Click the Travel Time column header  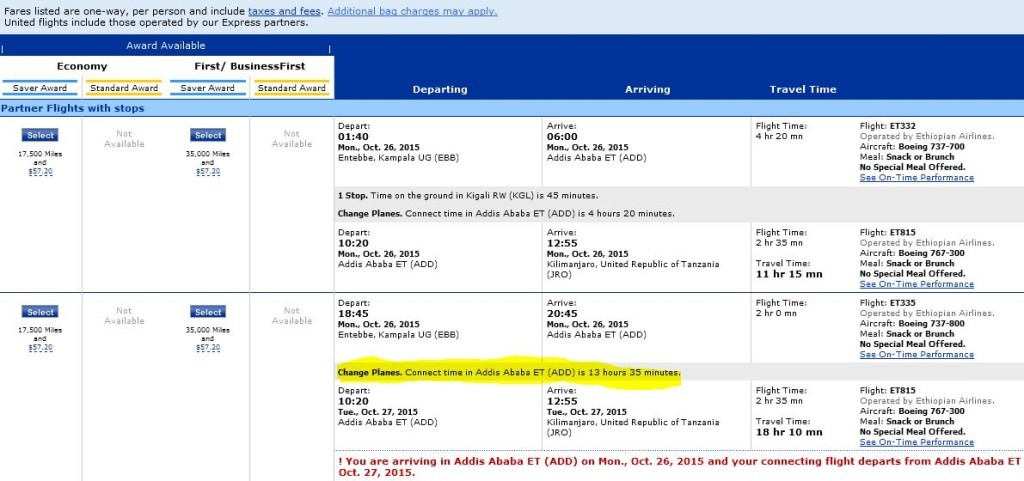click(x=803, y=89)
